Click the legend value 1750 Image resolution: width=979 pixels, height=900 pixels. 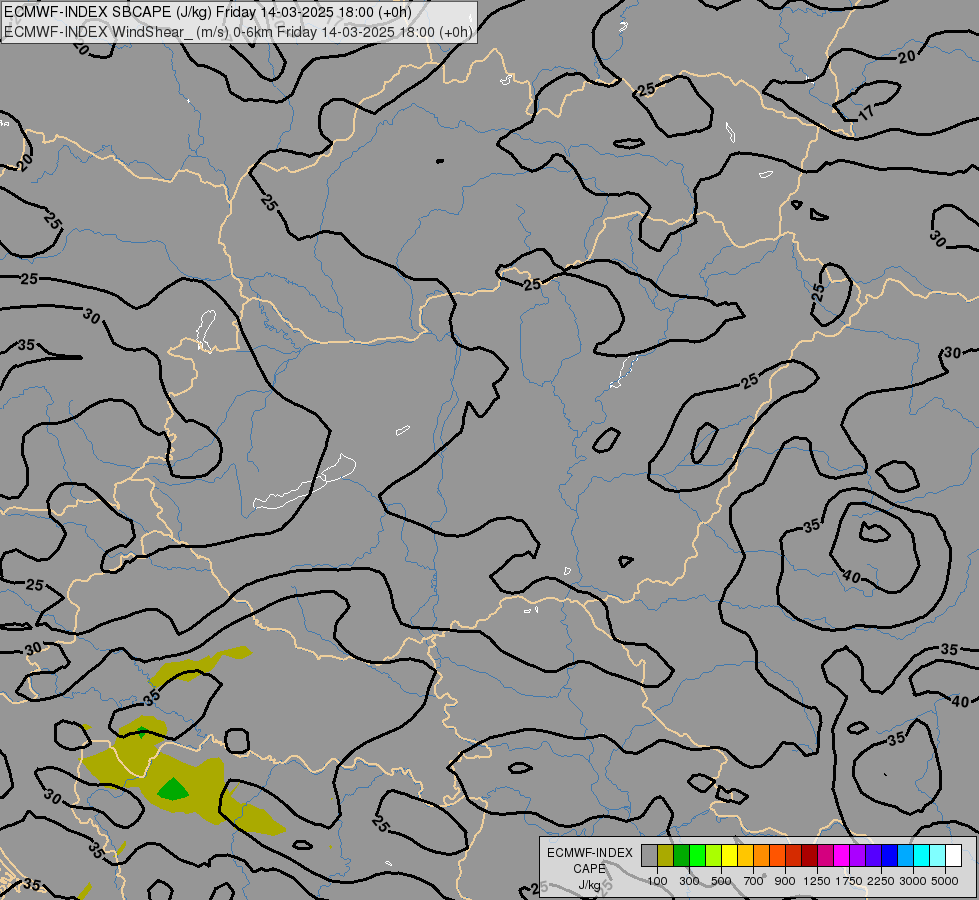(x=849, y=881)
